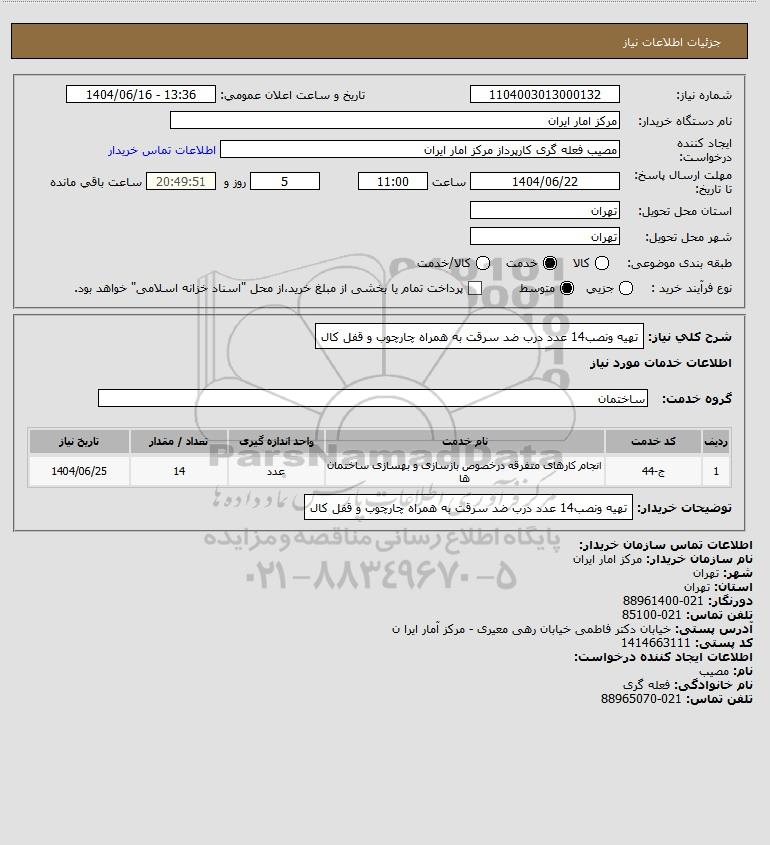Click the اطلاعات تماس سازمان خریدار heading

click(x=665, y=545)
